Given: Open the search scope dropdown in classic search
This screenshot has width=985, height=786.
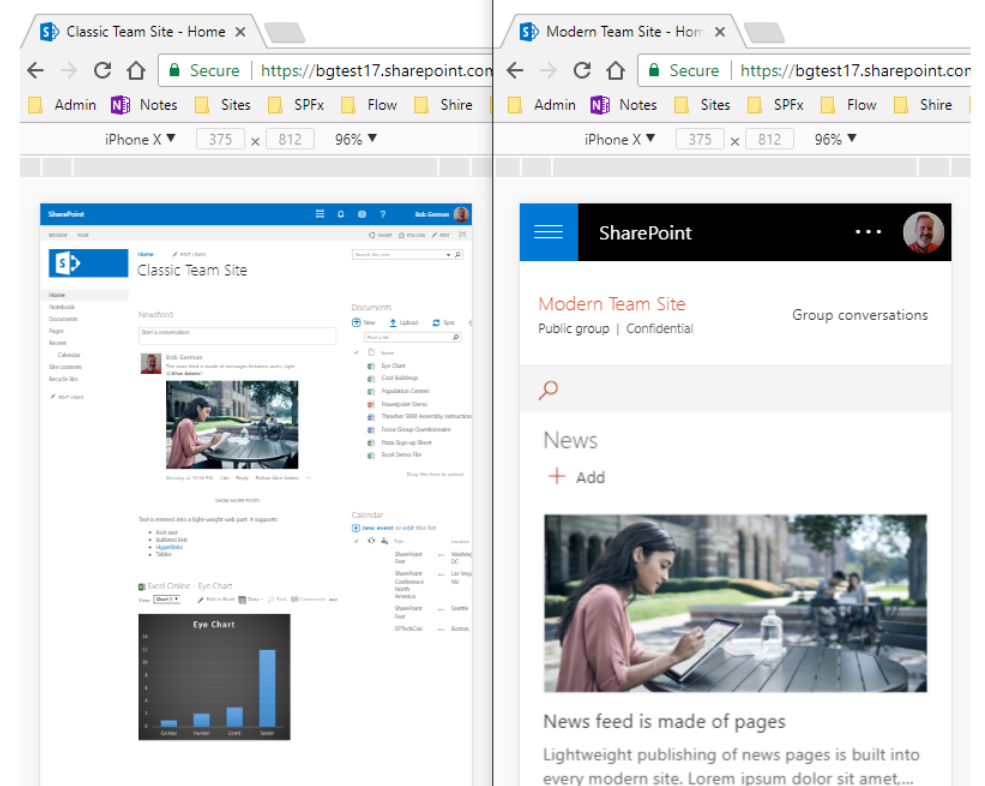Looking at the screenshot, I should pyautogui.click(x=448, y=254).
